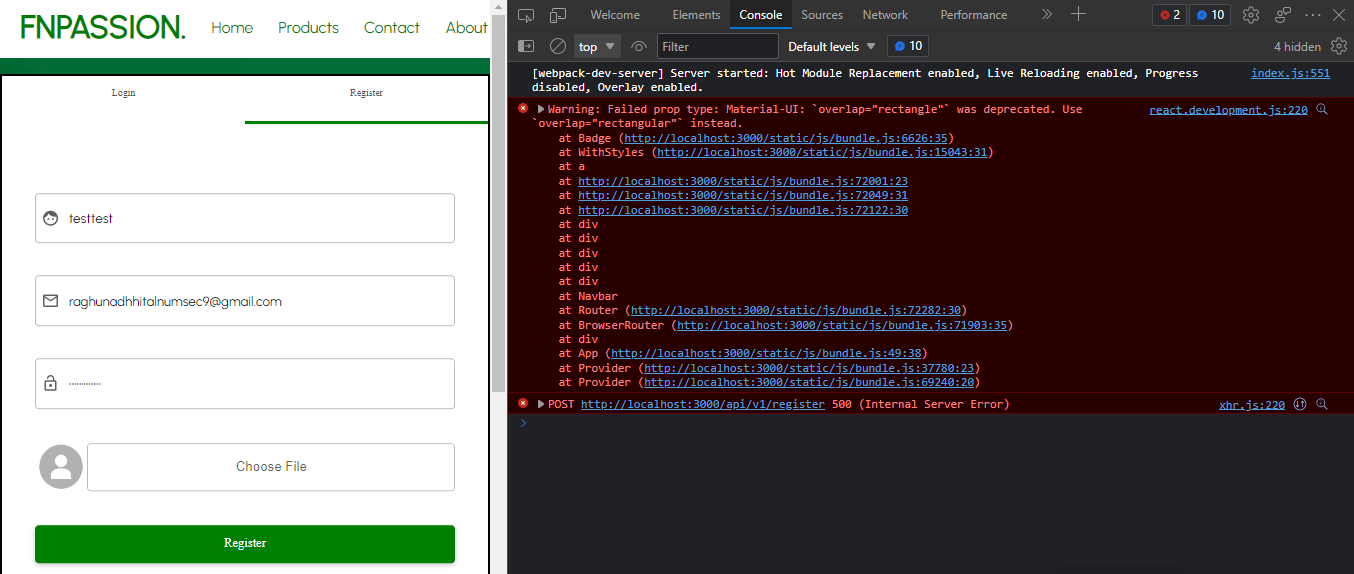Open DevTools settings gear in the top bar

[x=1250, y=15]
